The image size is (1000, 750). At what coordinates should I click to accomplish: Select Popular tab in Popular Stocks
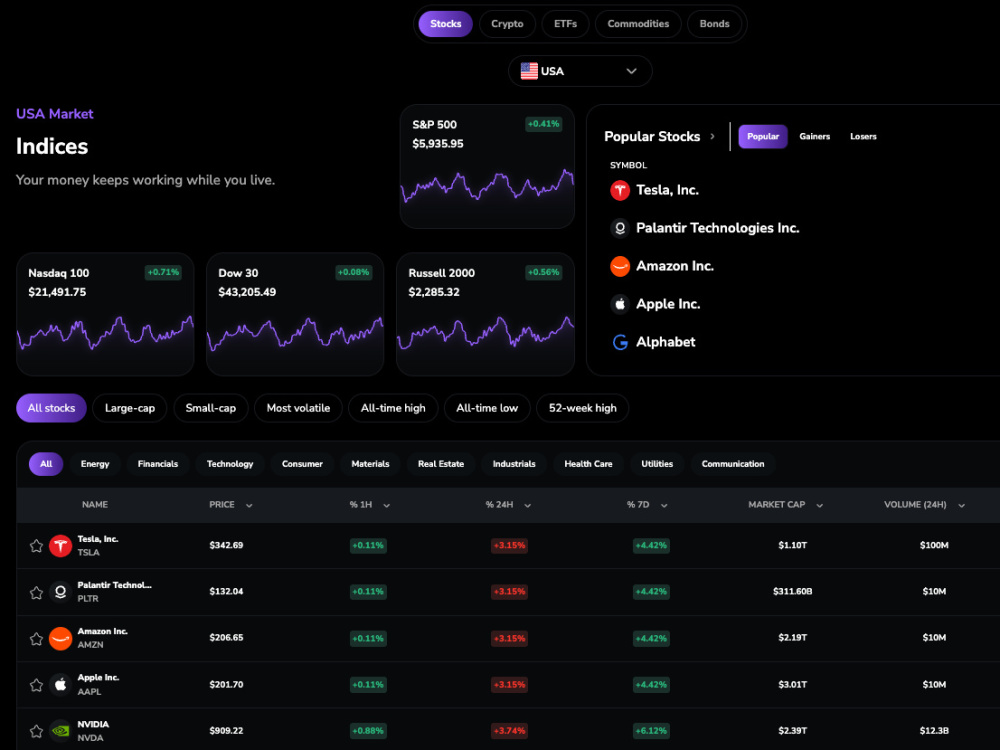763,136
